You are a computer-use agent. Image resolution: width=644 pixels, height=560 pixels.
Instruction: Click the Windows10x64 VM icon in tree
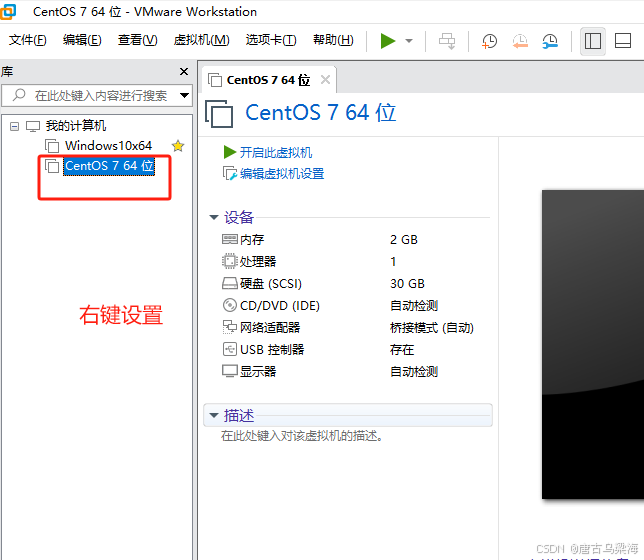tap(52, 146)
